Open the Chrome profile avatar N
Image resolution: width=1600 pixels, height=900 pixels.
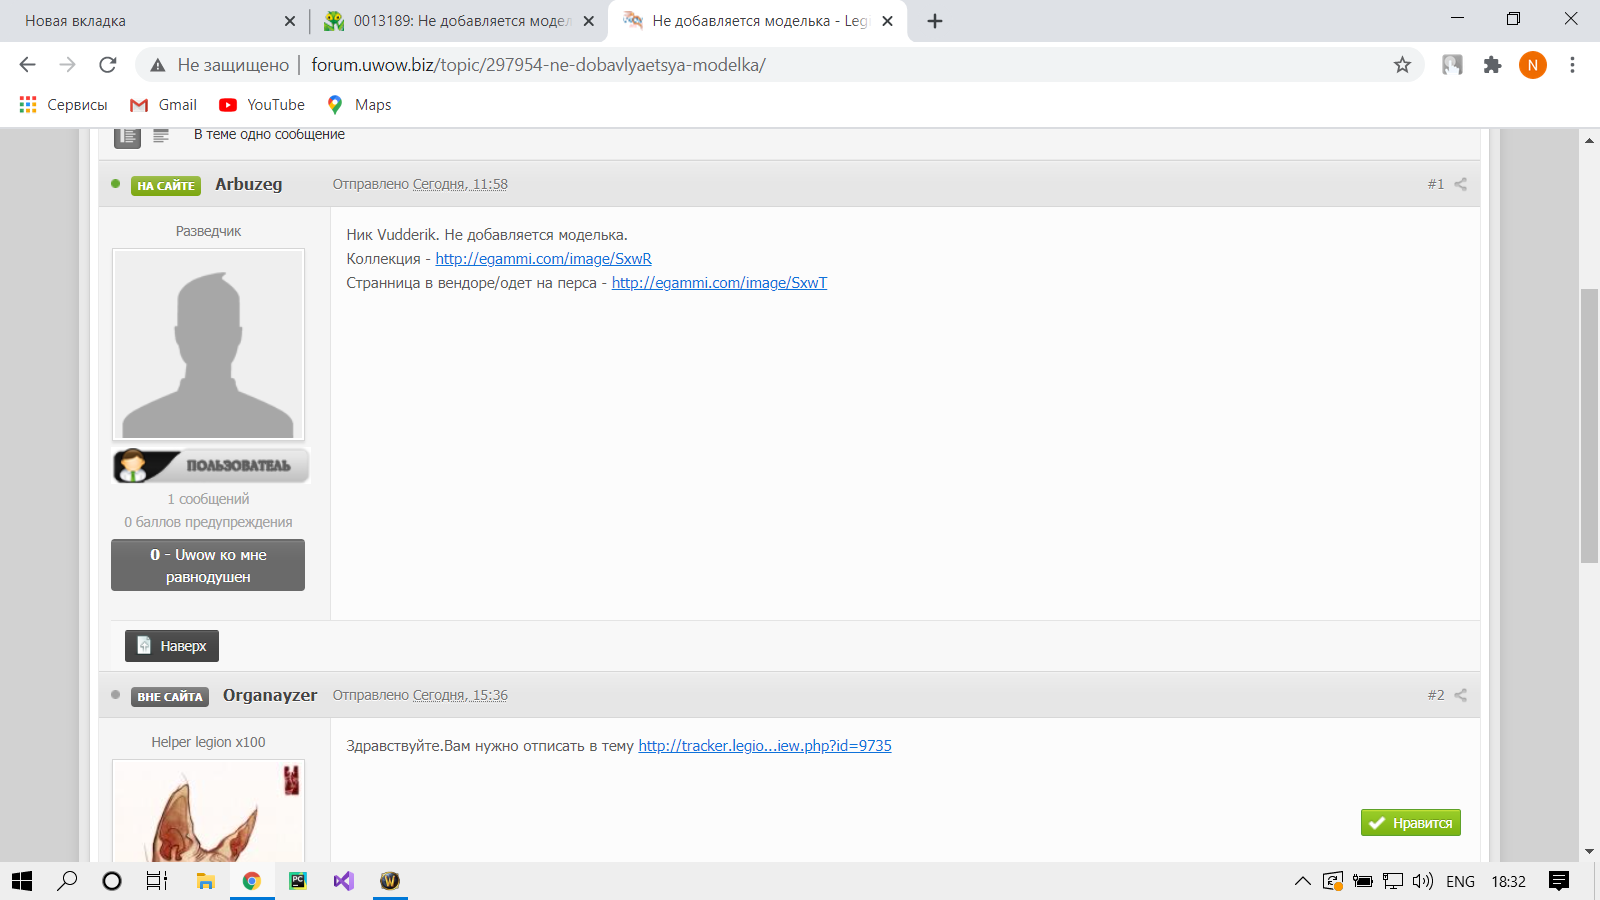tap(1532, 65)
